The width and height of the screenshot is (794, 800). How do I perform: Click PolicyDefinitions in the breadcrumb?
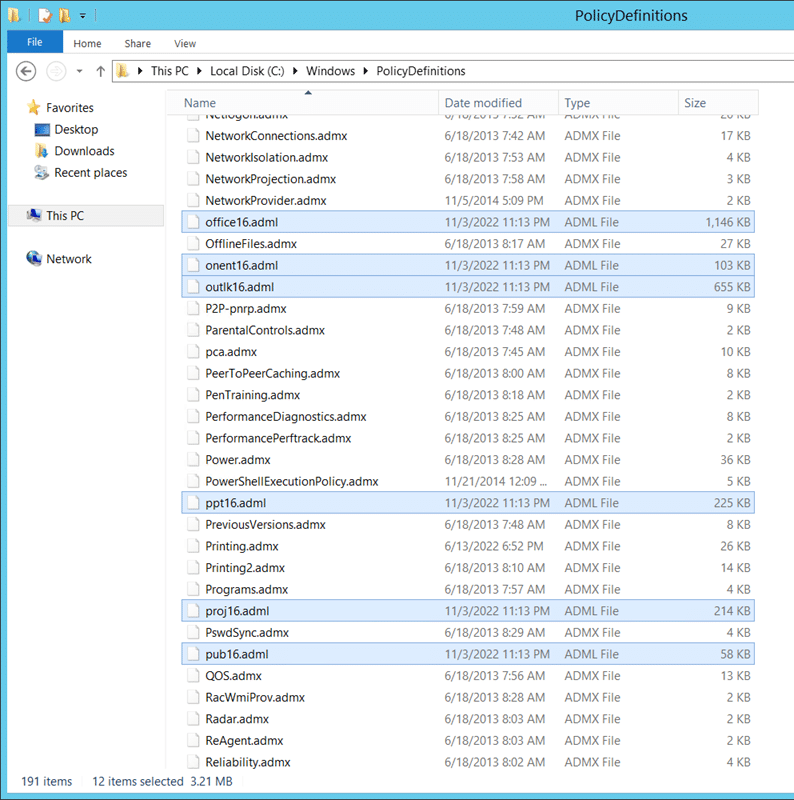click(x=421, y=71)
